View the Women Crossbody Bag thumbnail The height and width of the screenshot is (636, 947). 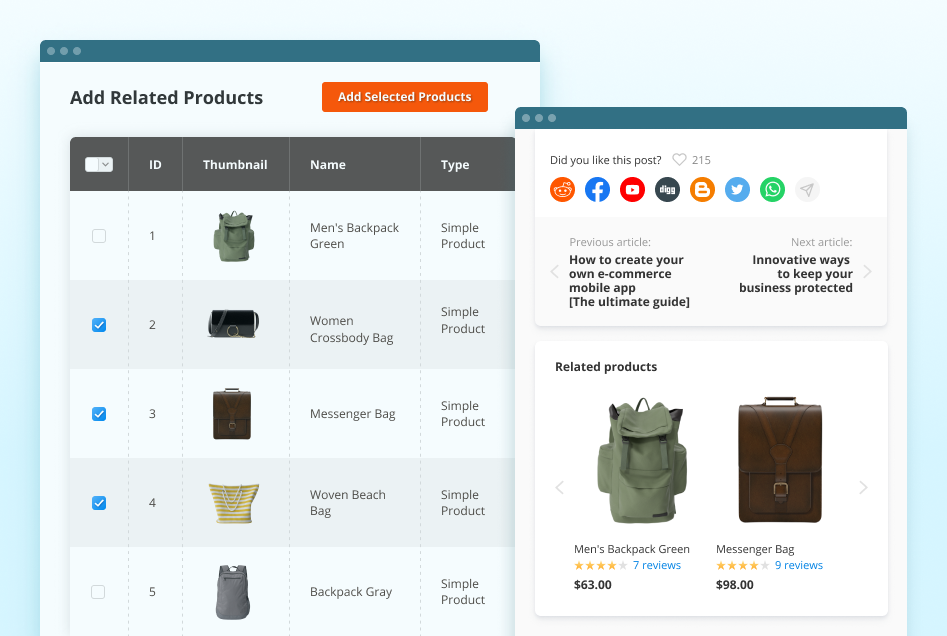click(235, 325)
